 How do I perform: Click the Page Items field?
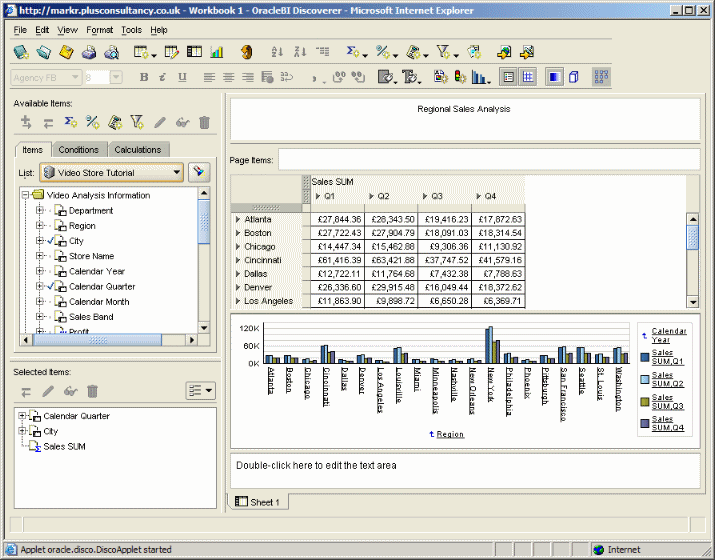click(488, 159)
